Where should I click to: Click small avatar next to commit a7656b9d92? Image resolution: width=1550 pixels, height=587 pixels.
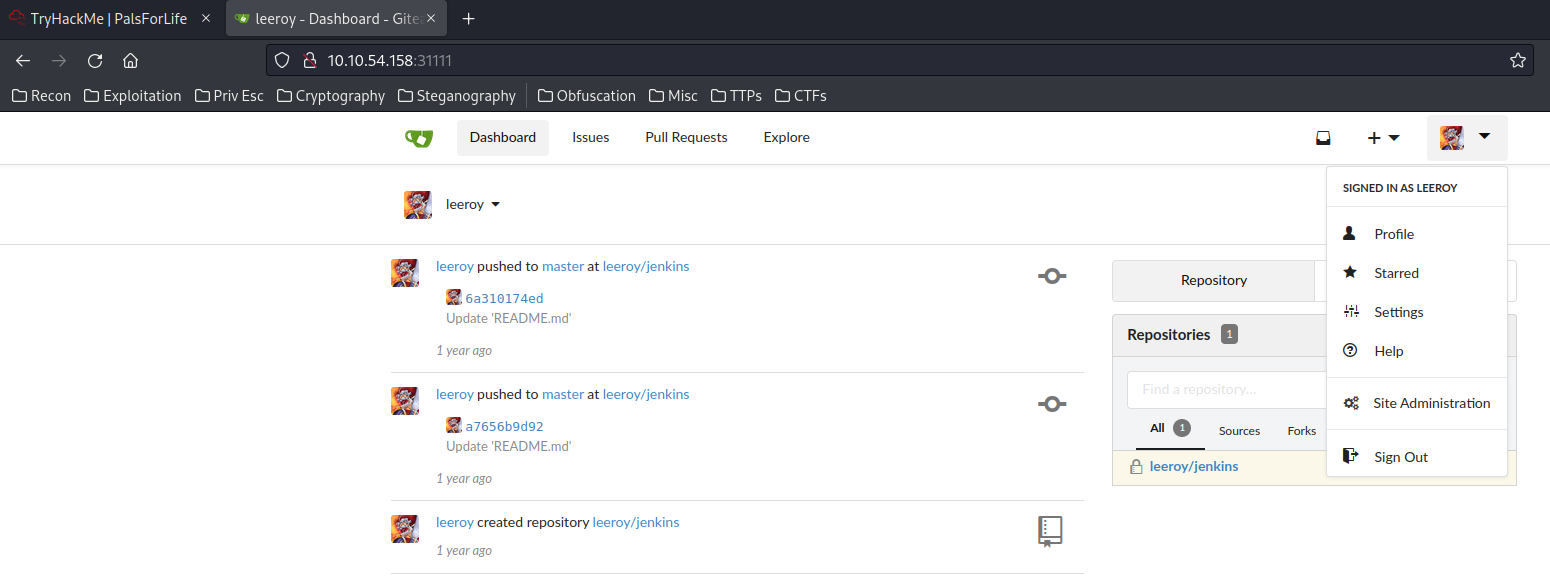454,425
